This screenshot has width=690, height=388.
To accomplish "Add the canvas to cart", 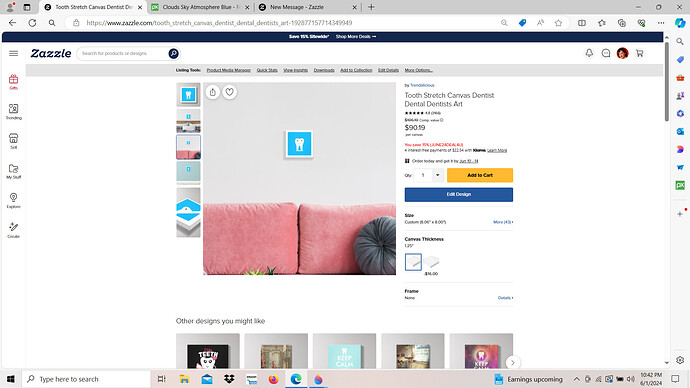I will (480, 175).
